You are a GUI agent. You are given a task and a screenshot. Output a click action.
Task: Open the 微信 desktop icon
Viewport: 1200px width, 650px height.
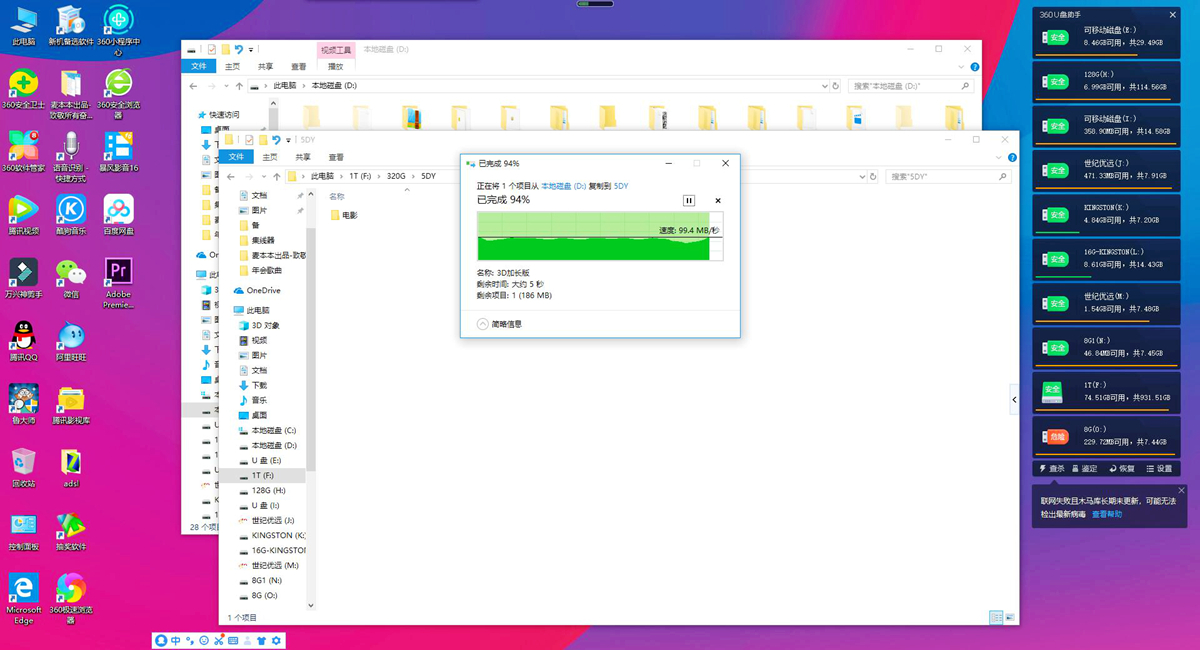(x=70, y=278)
